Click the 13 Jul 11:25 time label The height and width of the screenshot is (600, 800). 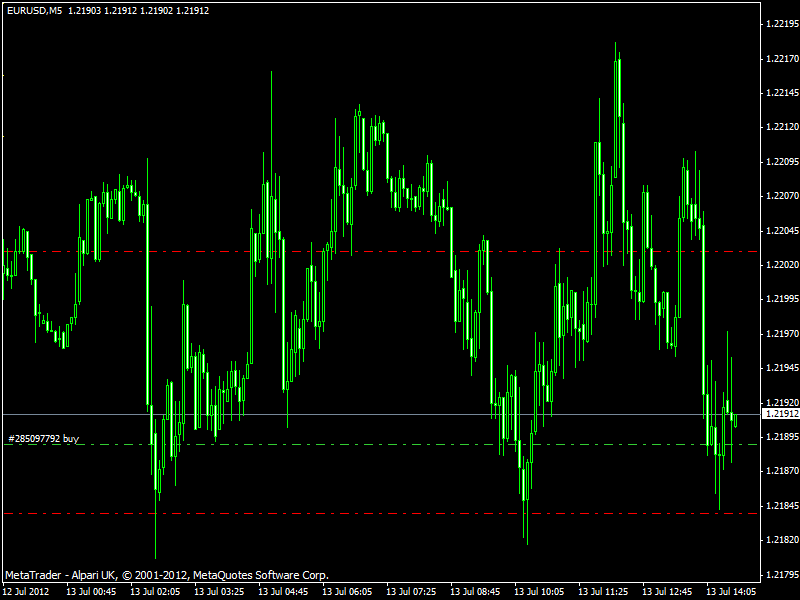(x=604, y=592)
